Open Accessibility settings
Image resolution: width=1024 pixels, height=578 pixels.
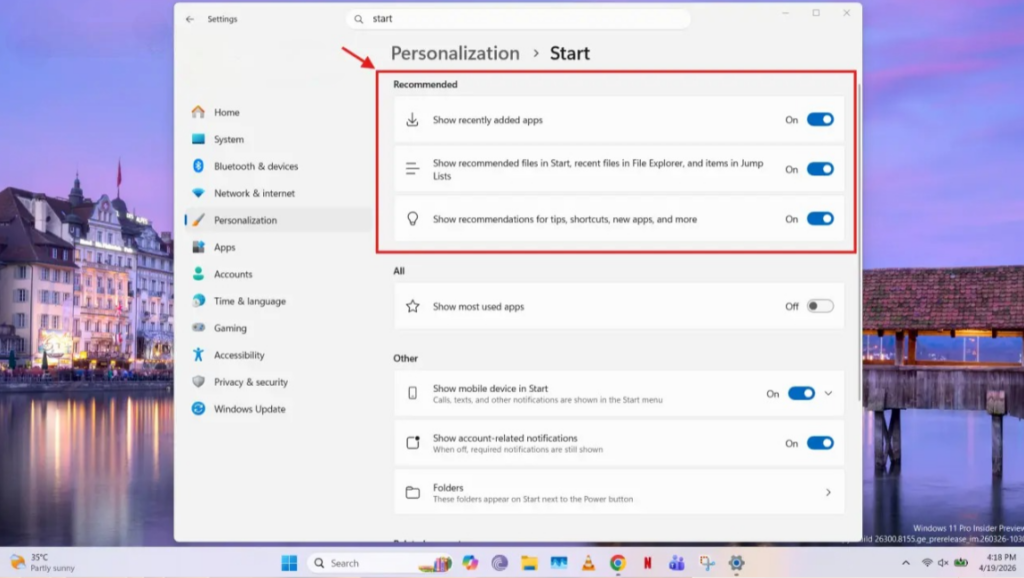tap(279, 355)
